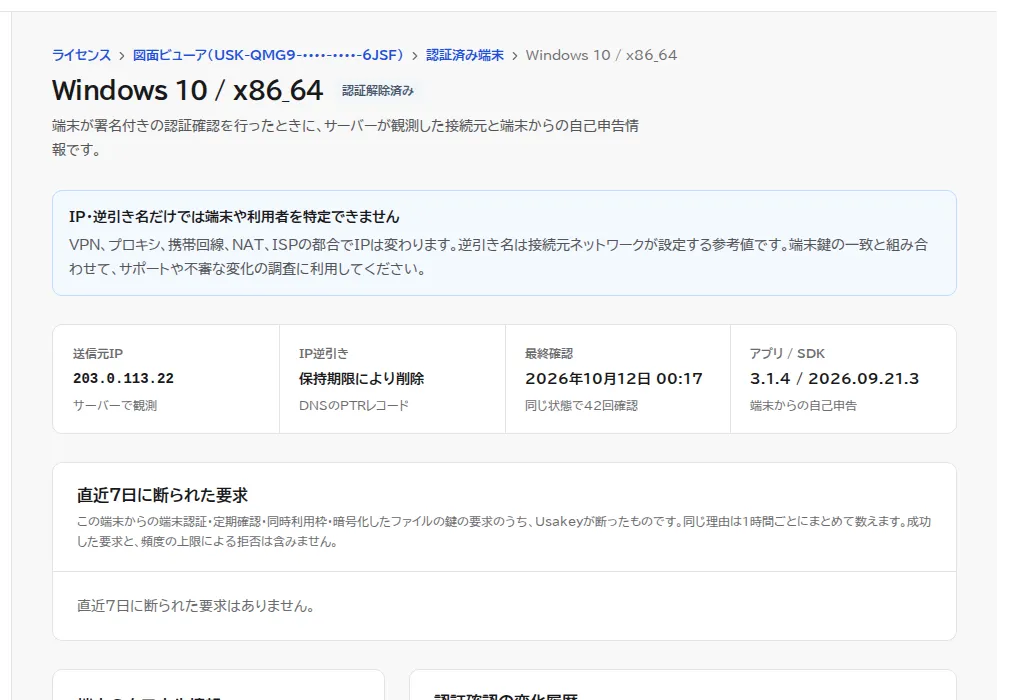
Task: Click the IP・逆引き名だけでは notice heading
Action: coord(234,217)
